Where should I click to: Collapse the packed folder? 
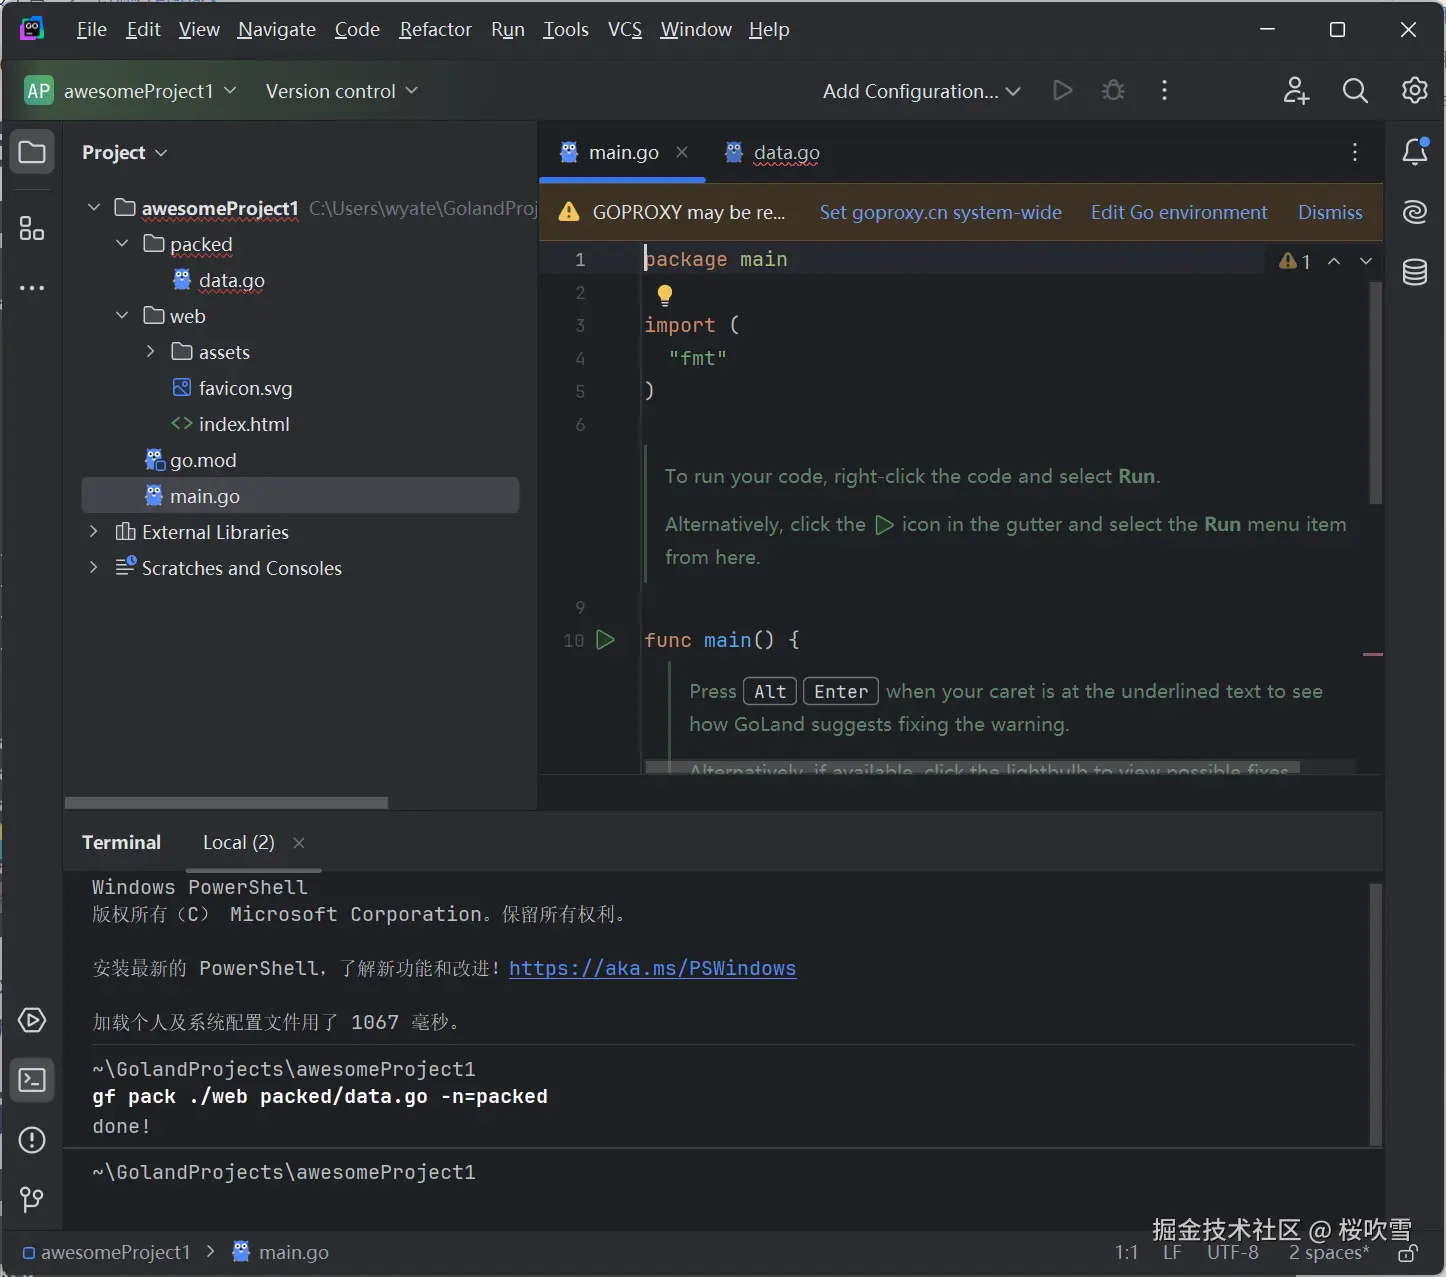[122, 244]
